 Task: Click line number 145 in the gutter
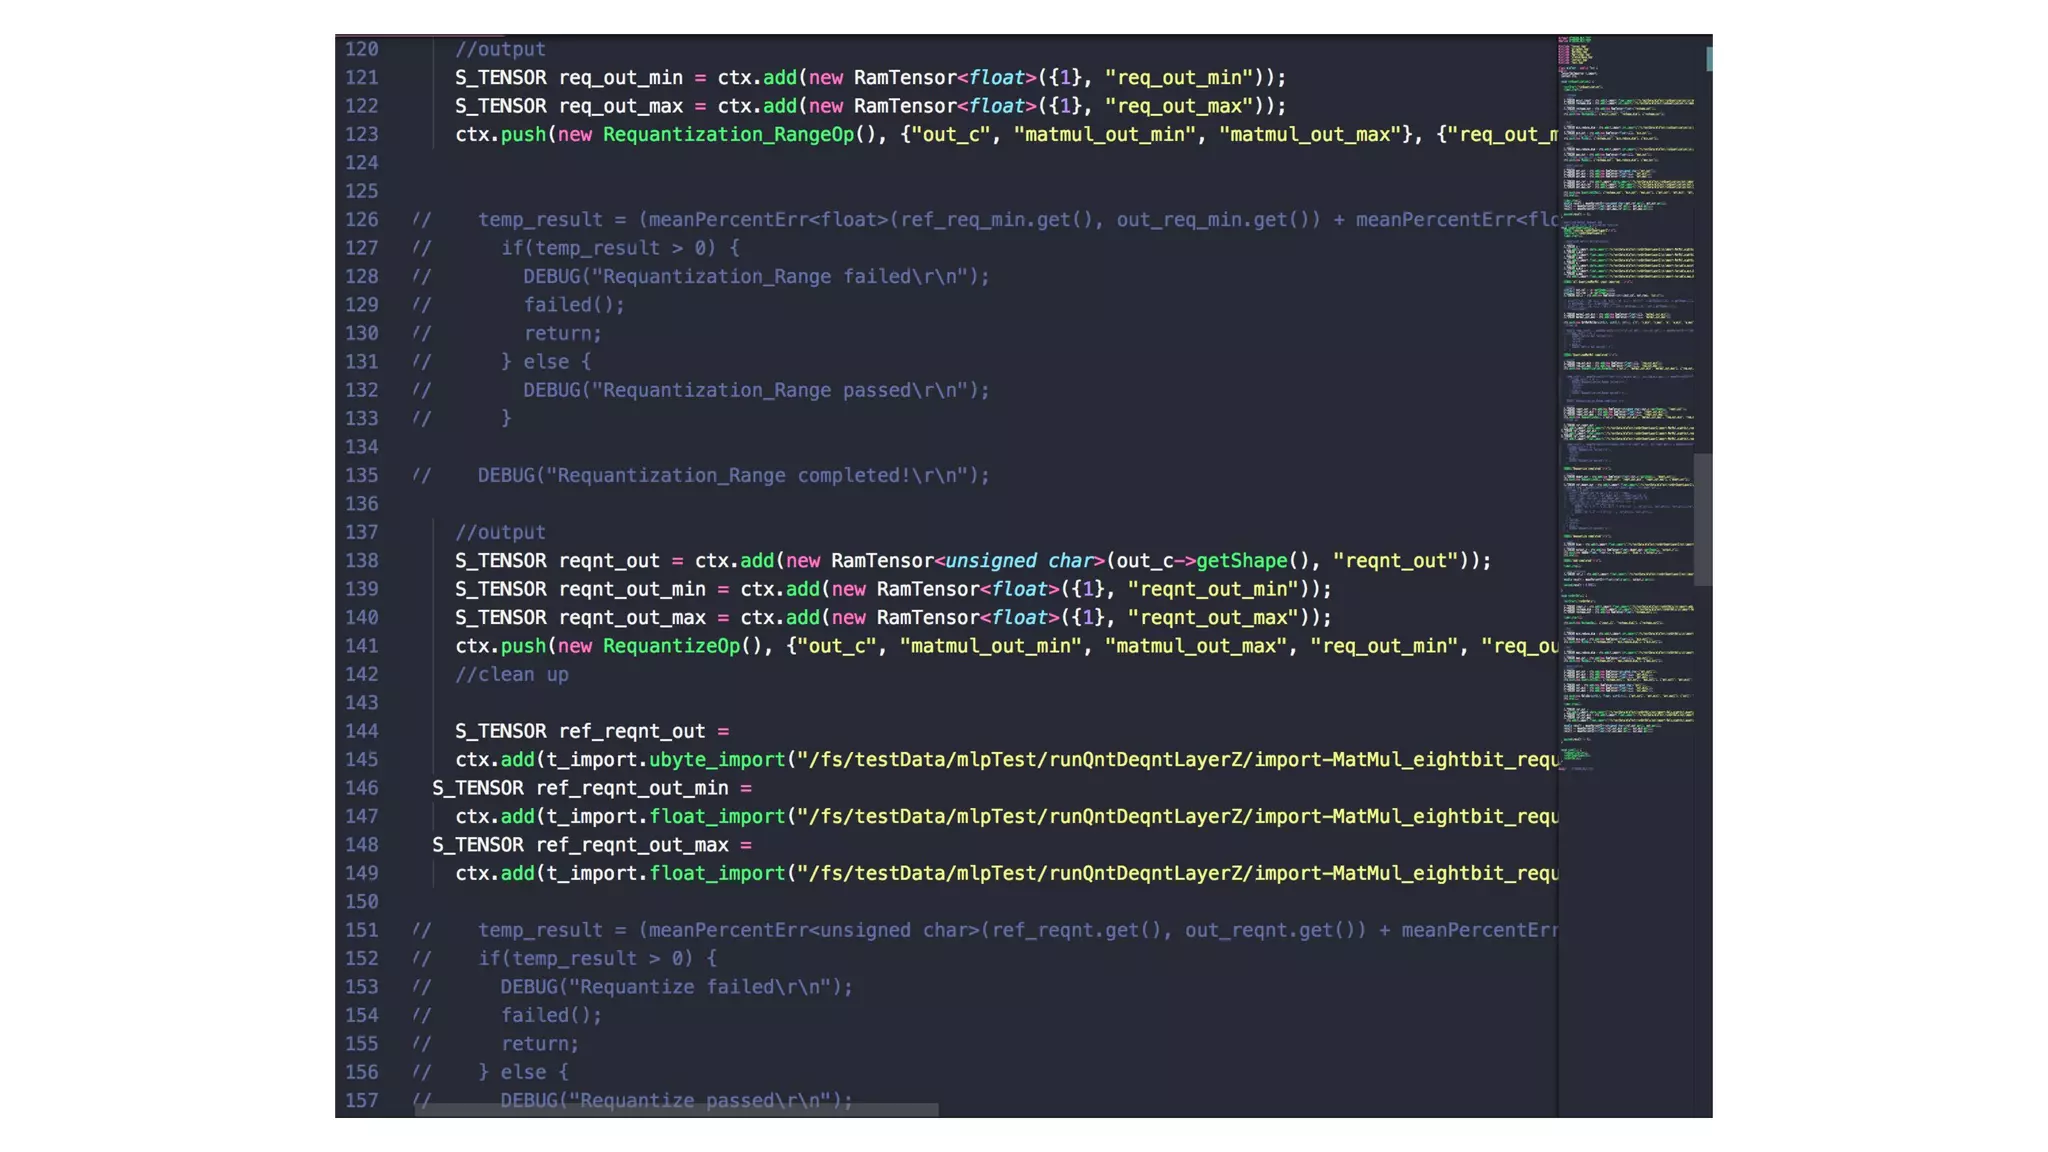pyautogui.click(x=362, y=759)
